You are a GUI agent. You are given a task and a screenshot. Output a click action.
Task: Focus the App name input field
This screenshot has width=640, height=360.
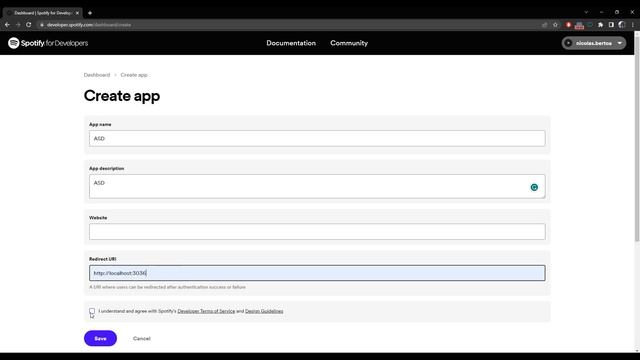317,138
